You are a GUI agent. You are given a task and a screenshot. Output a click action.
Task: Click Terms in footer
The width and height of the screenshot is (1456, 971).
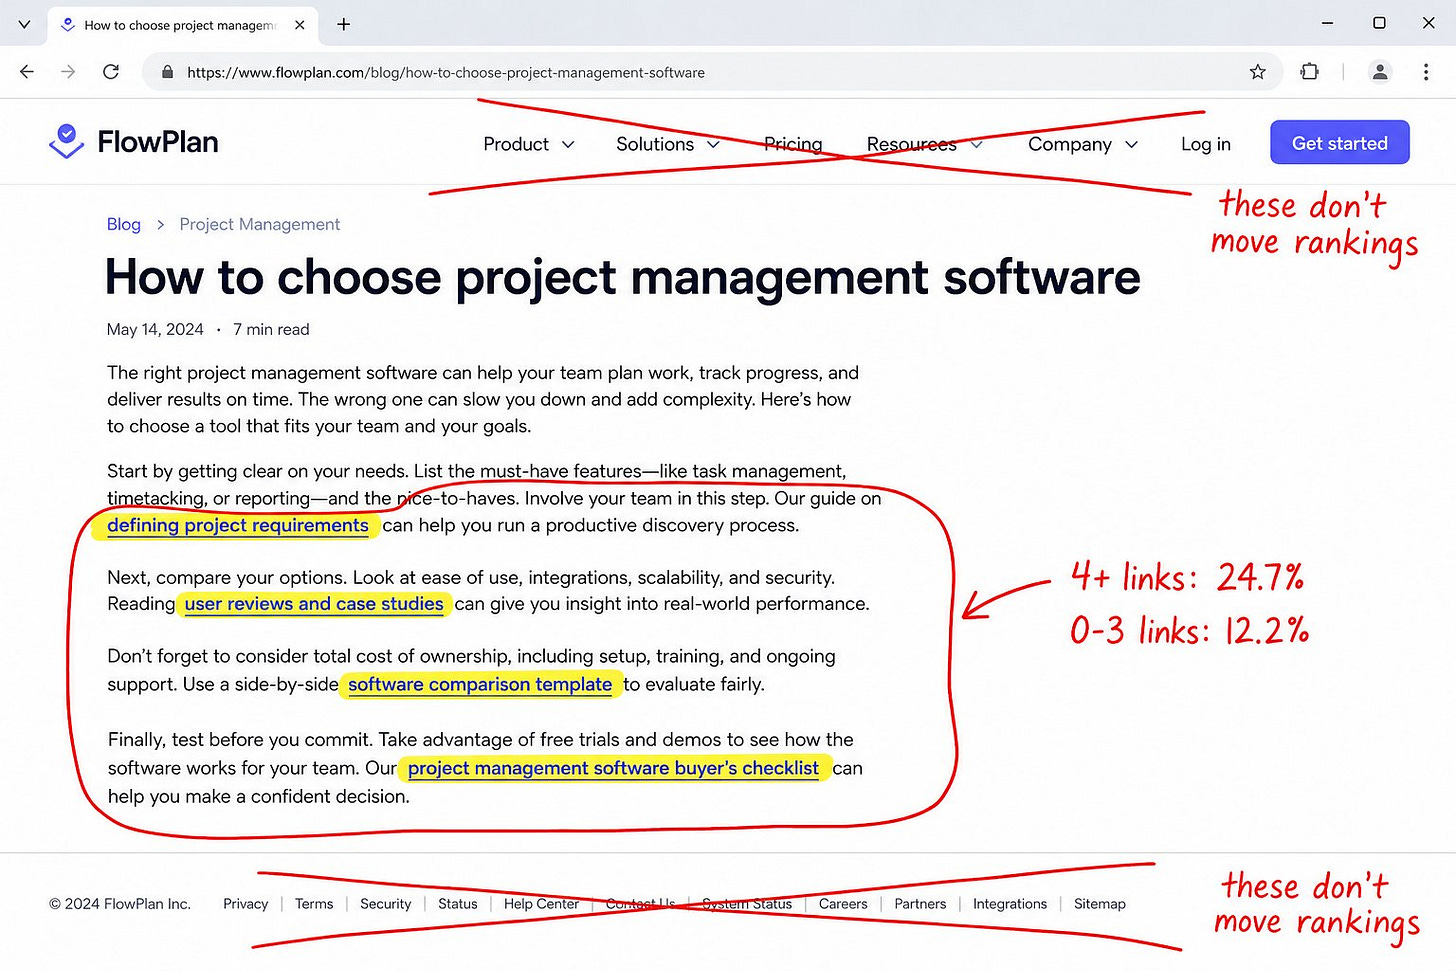point(314,904)
